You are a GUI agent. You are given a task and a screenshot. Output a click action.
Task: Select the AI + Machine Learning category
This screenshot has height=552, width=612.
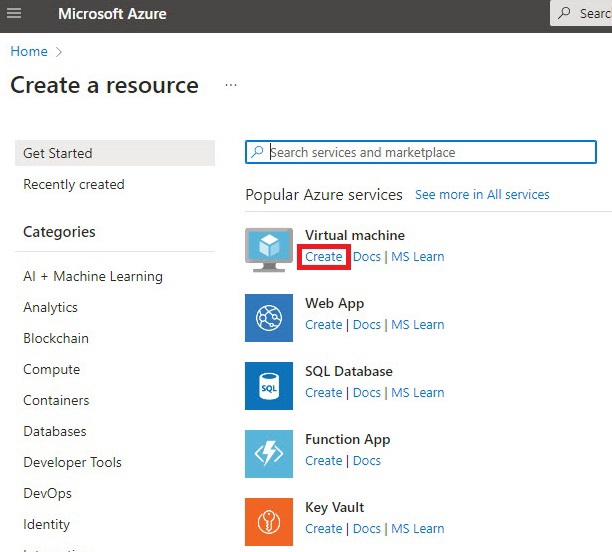[x=93, y=276]
